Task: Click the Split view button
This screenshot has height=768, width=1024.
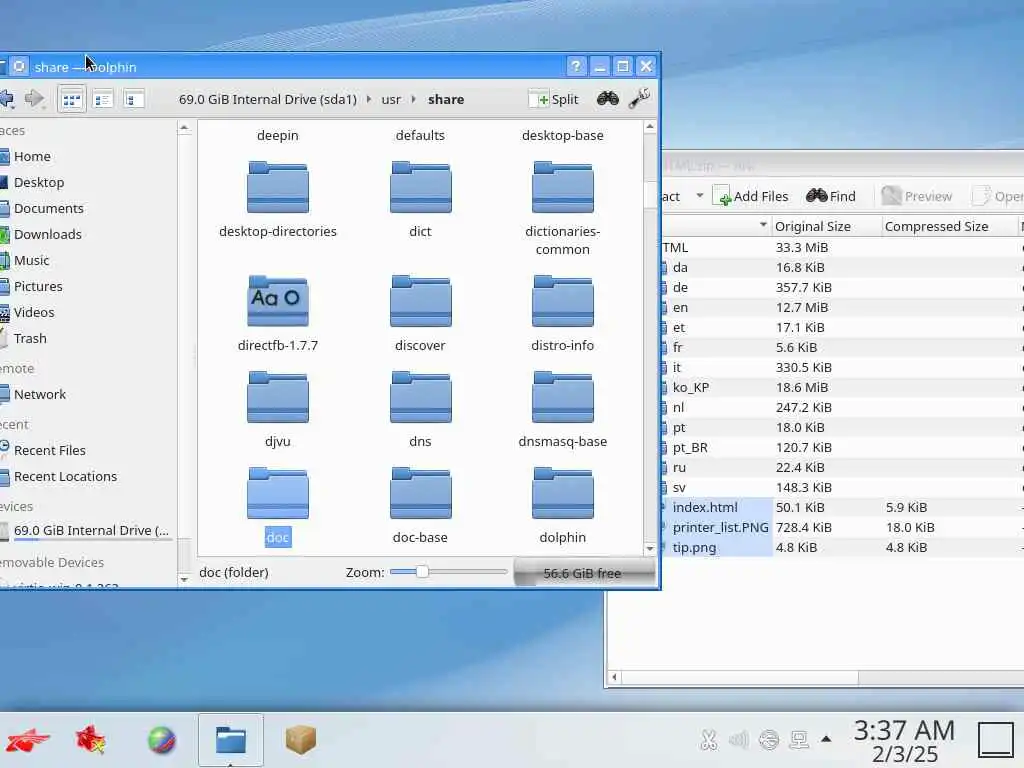Action: click(x=554, y=99)
